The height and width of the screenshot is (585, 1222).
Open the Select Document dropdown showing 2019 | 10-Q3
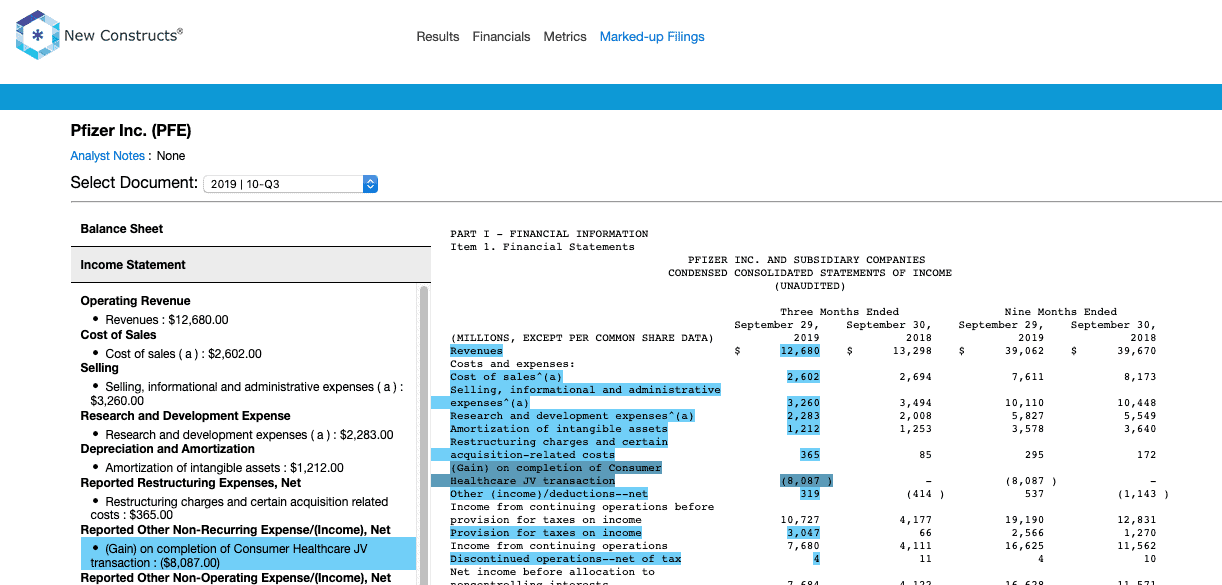pyautogui.click(x=290, y=184)
